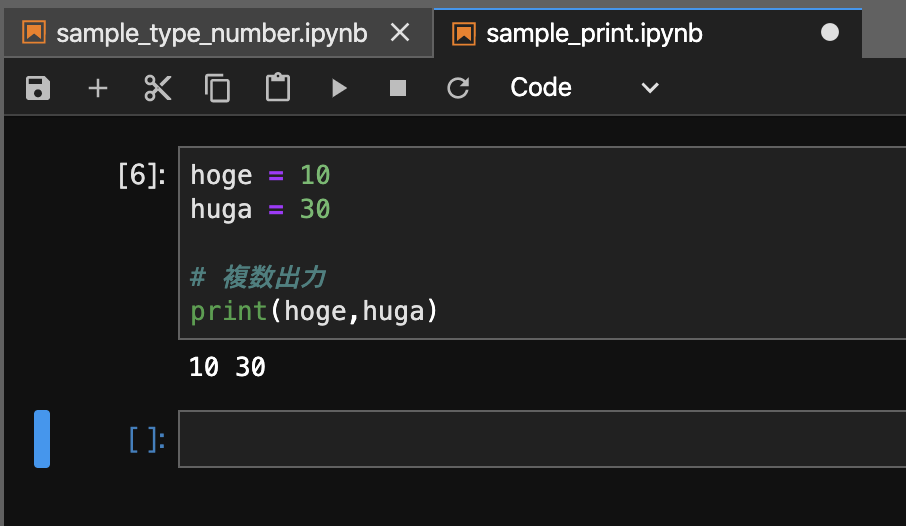Close the sample_type_number.ipynb tab
This screenshot has height=526, width=906.
[x=400, y=32]
